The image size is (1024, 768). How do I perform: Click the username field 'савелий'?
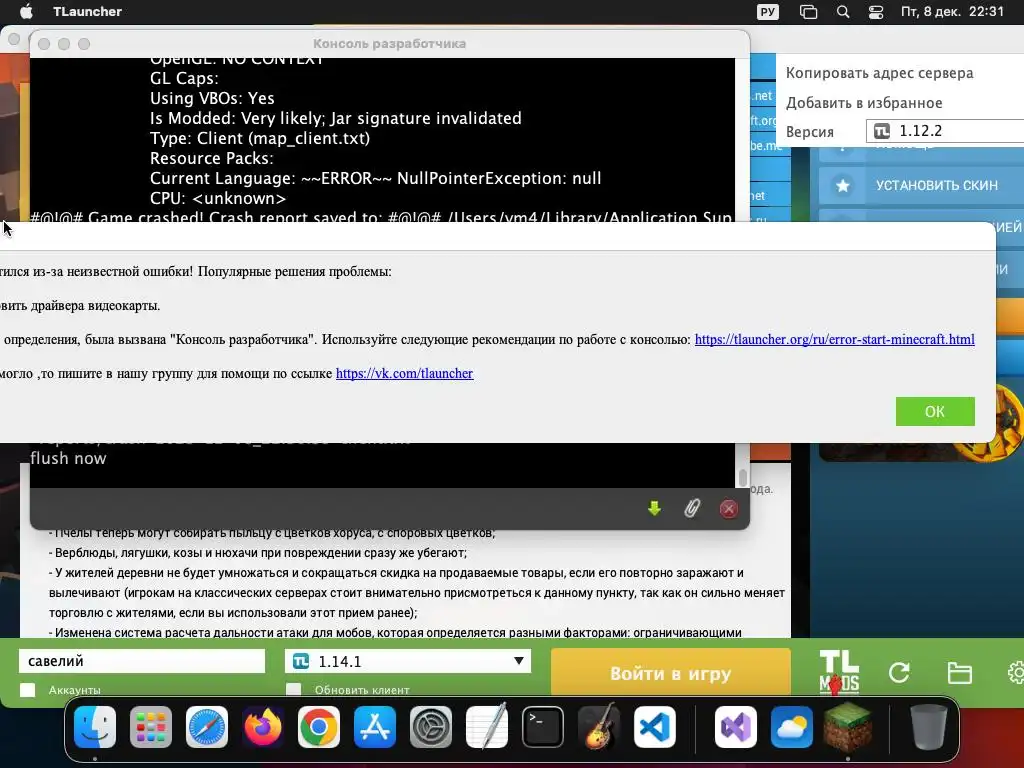[142, 661]
